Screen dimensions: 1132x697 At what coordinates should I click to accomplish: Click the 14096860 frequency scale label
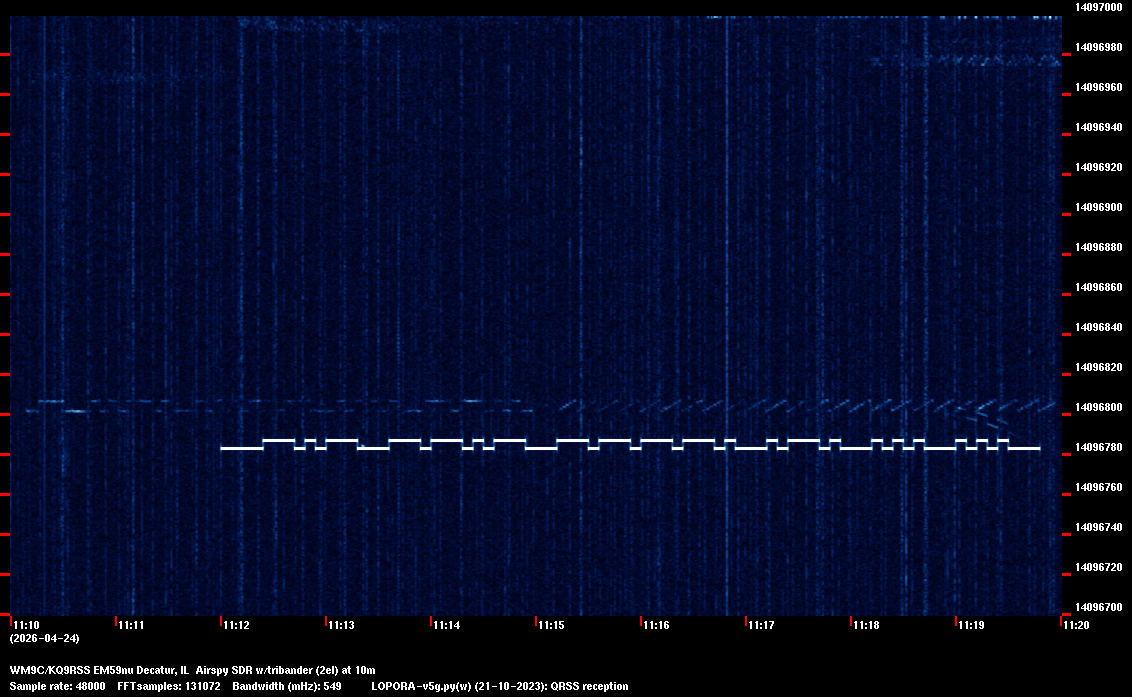coord(1097,287)
